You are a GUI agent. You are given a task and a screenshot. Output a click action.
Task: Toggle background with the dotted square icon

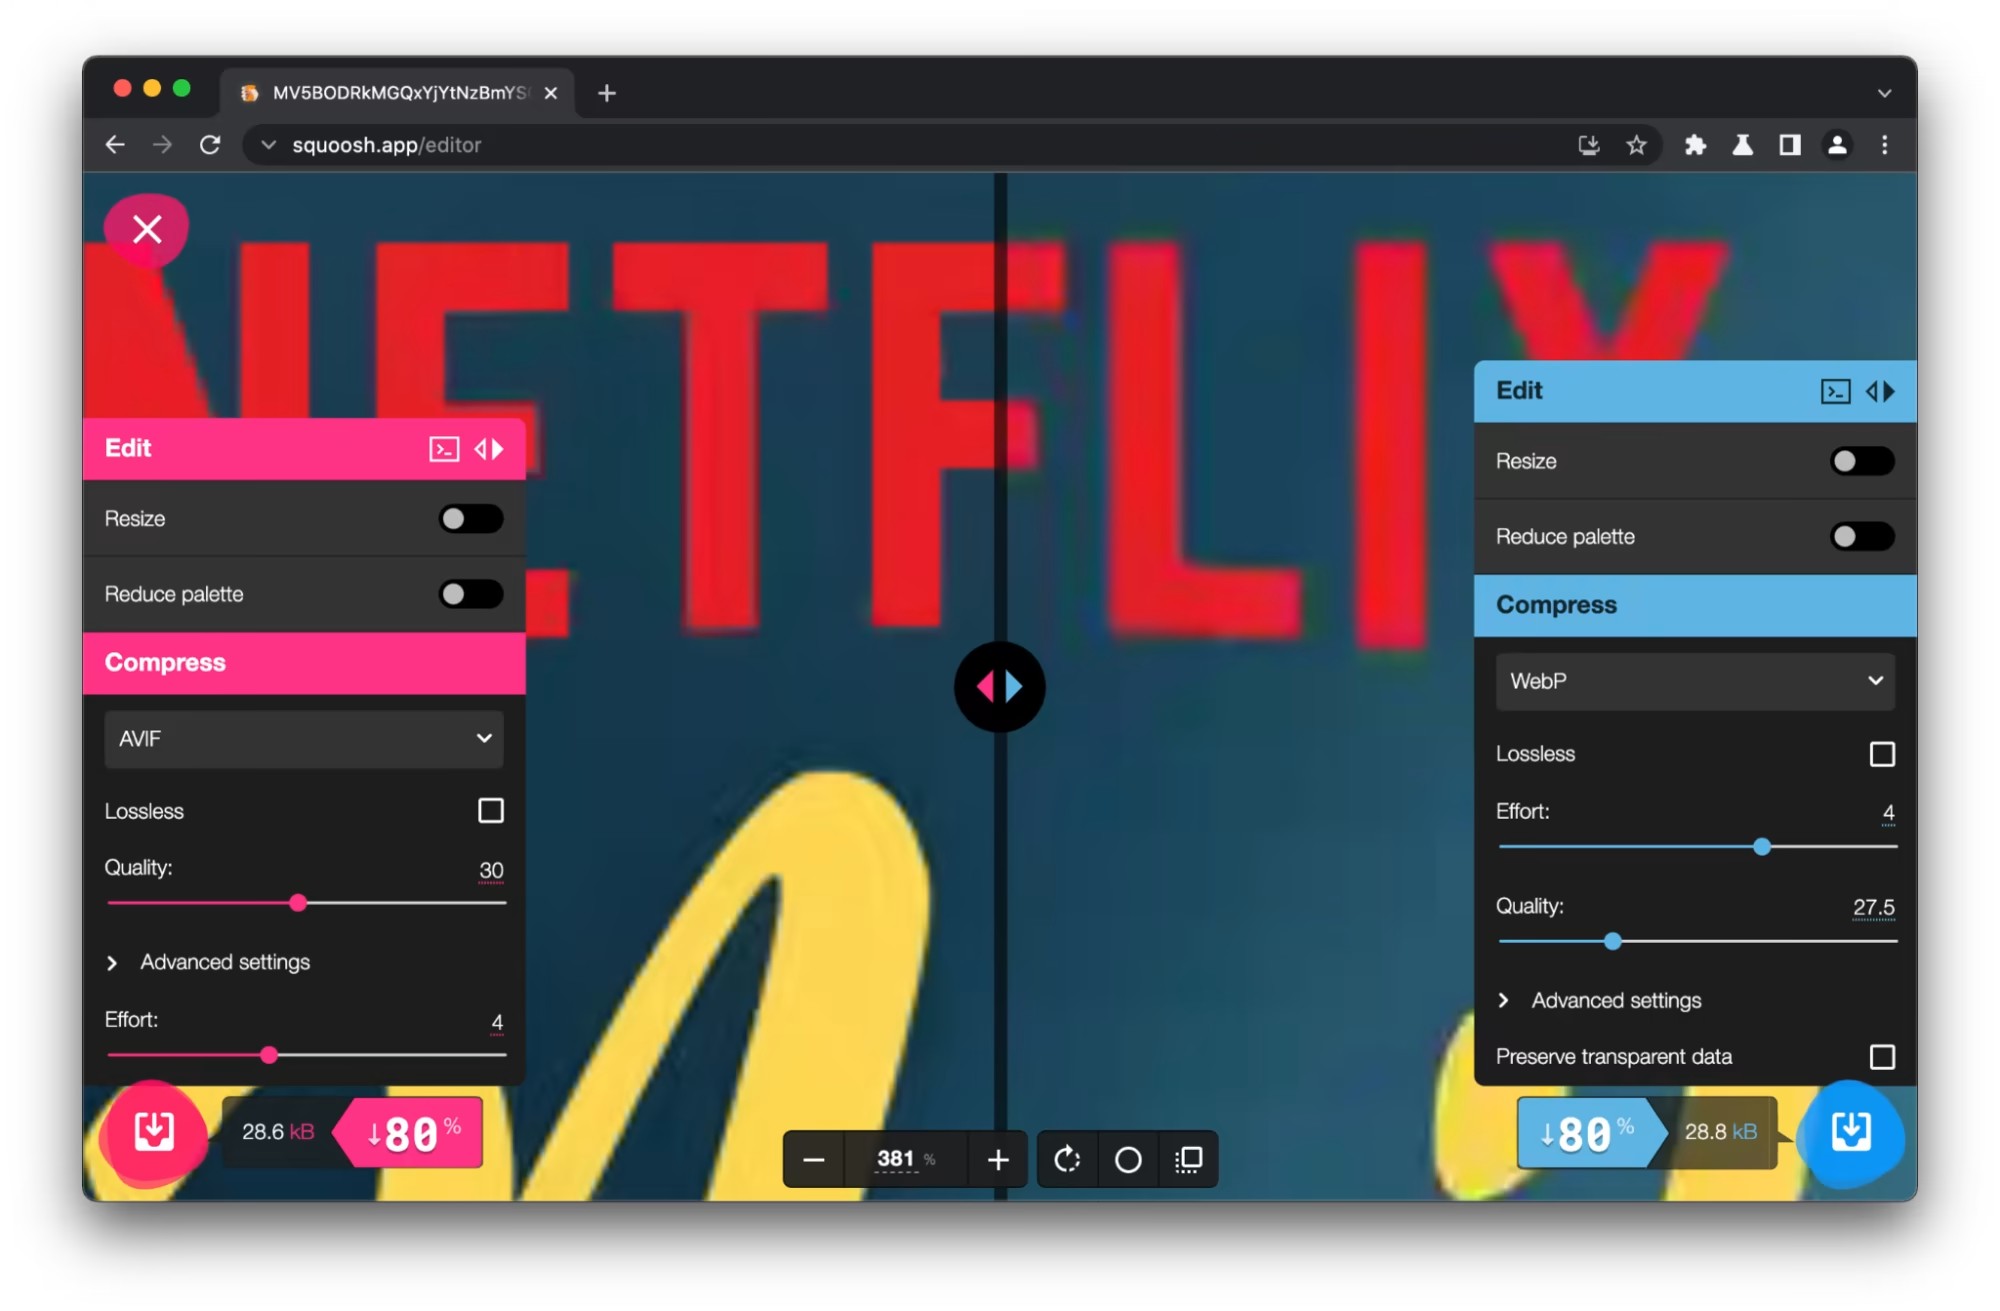click(1188, 1160)
